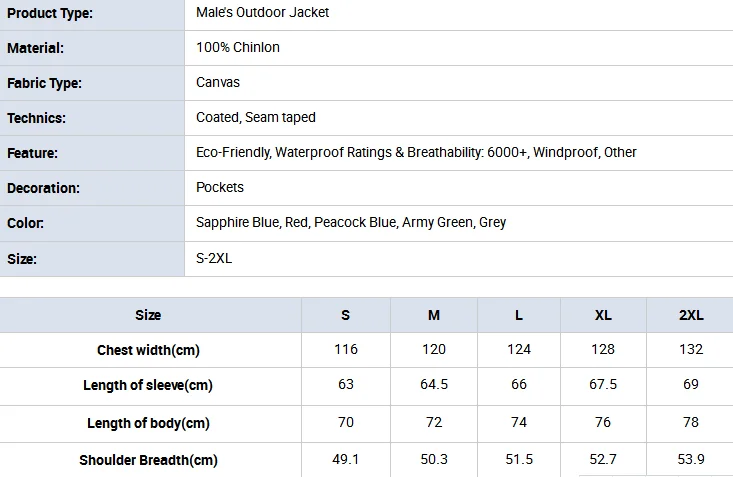This screenshot has width=733, height=477.
Task: Click the Eco-Friendly Waterproof Ratings feature text
Action: [x=416, y=152]
